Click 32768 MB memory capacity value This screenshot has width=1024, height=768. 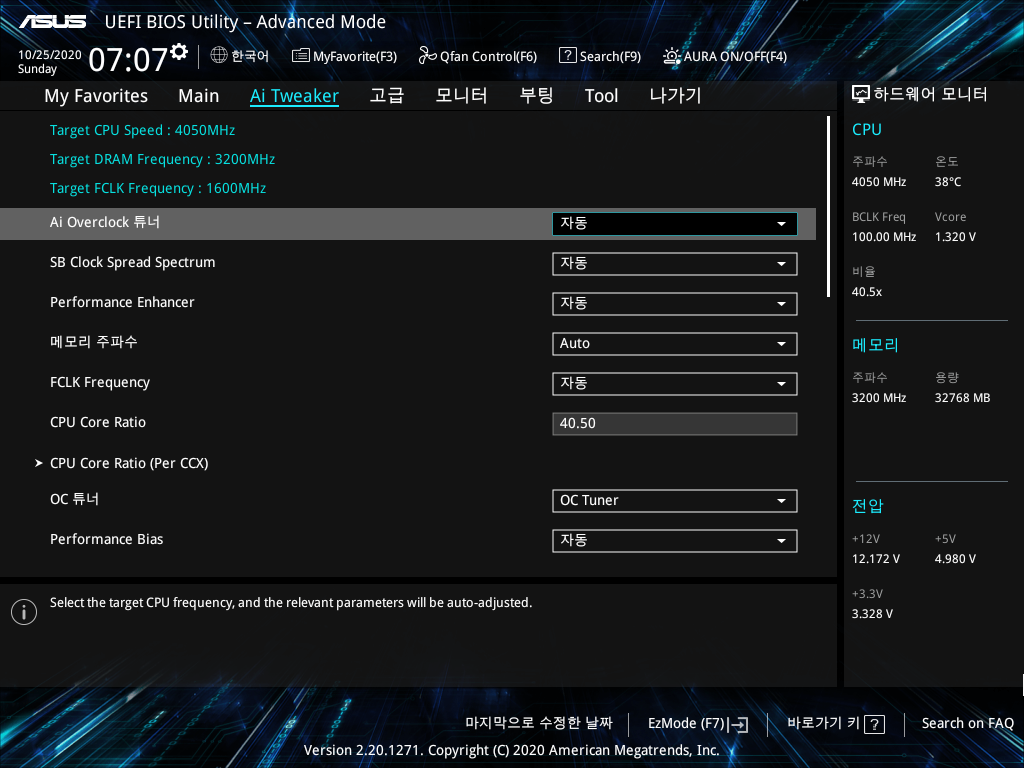[x=963, y=398]
